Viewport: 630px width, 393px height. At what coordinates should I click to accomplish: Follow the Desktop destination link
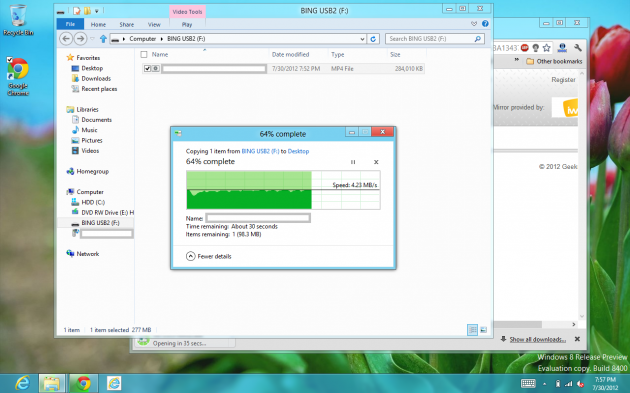point(298,151)
